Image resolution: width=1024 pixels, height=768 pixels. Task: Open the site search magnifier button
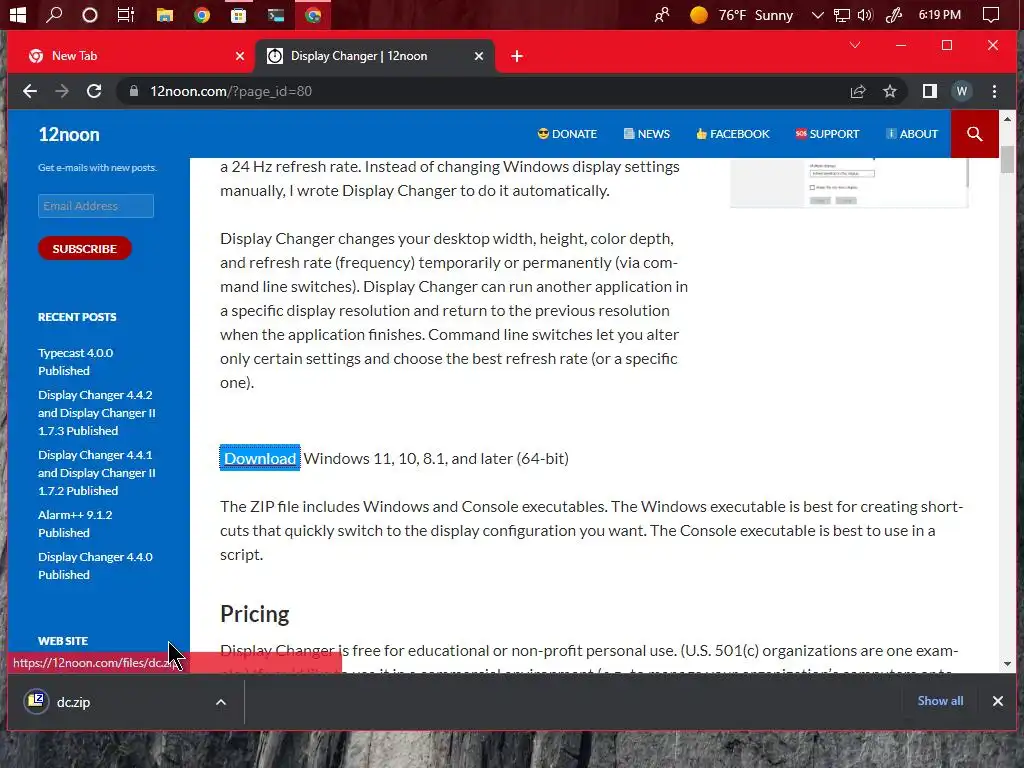tap(974, 134)
